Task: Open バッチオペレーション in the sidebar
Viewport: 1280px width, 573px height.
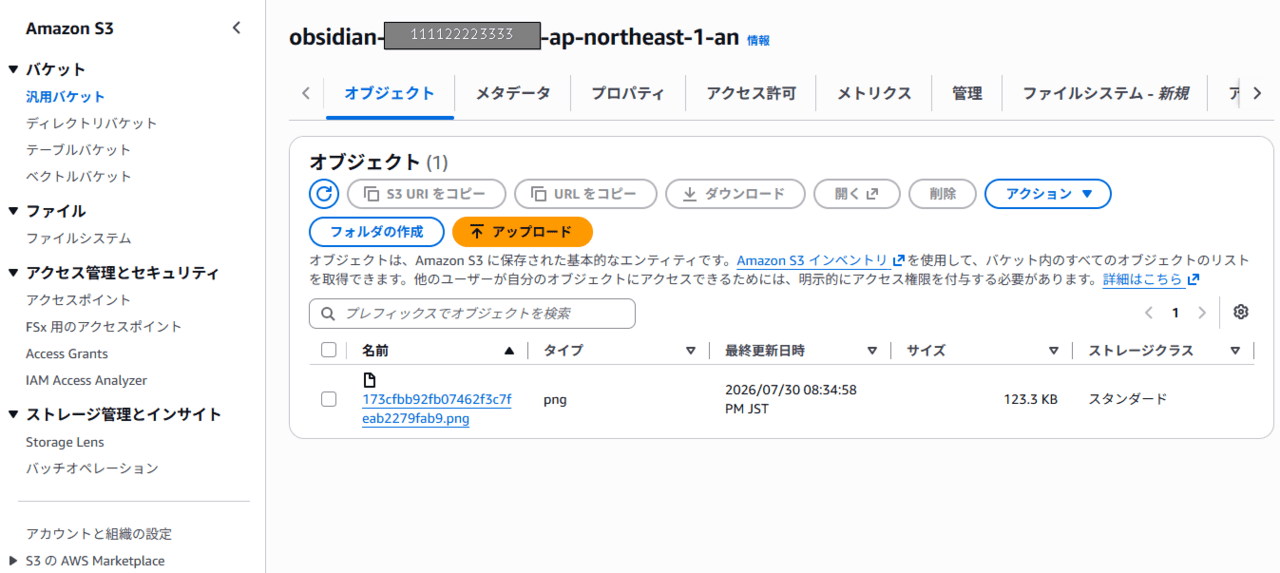Action: click(x=92, y=468)
